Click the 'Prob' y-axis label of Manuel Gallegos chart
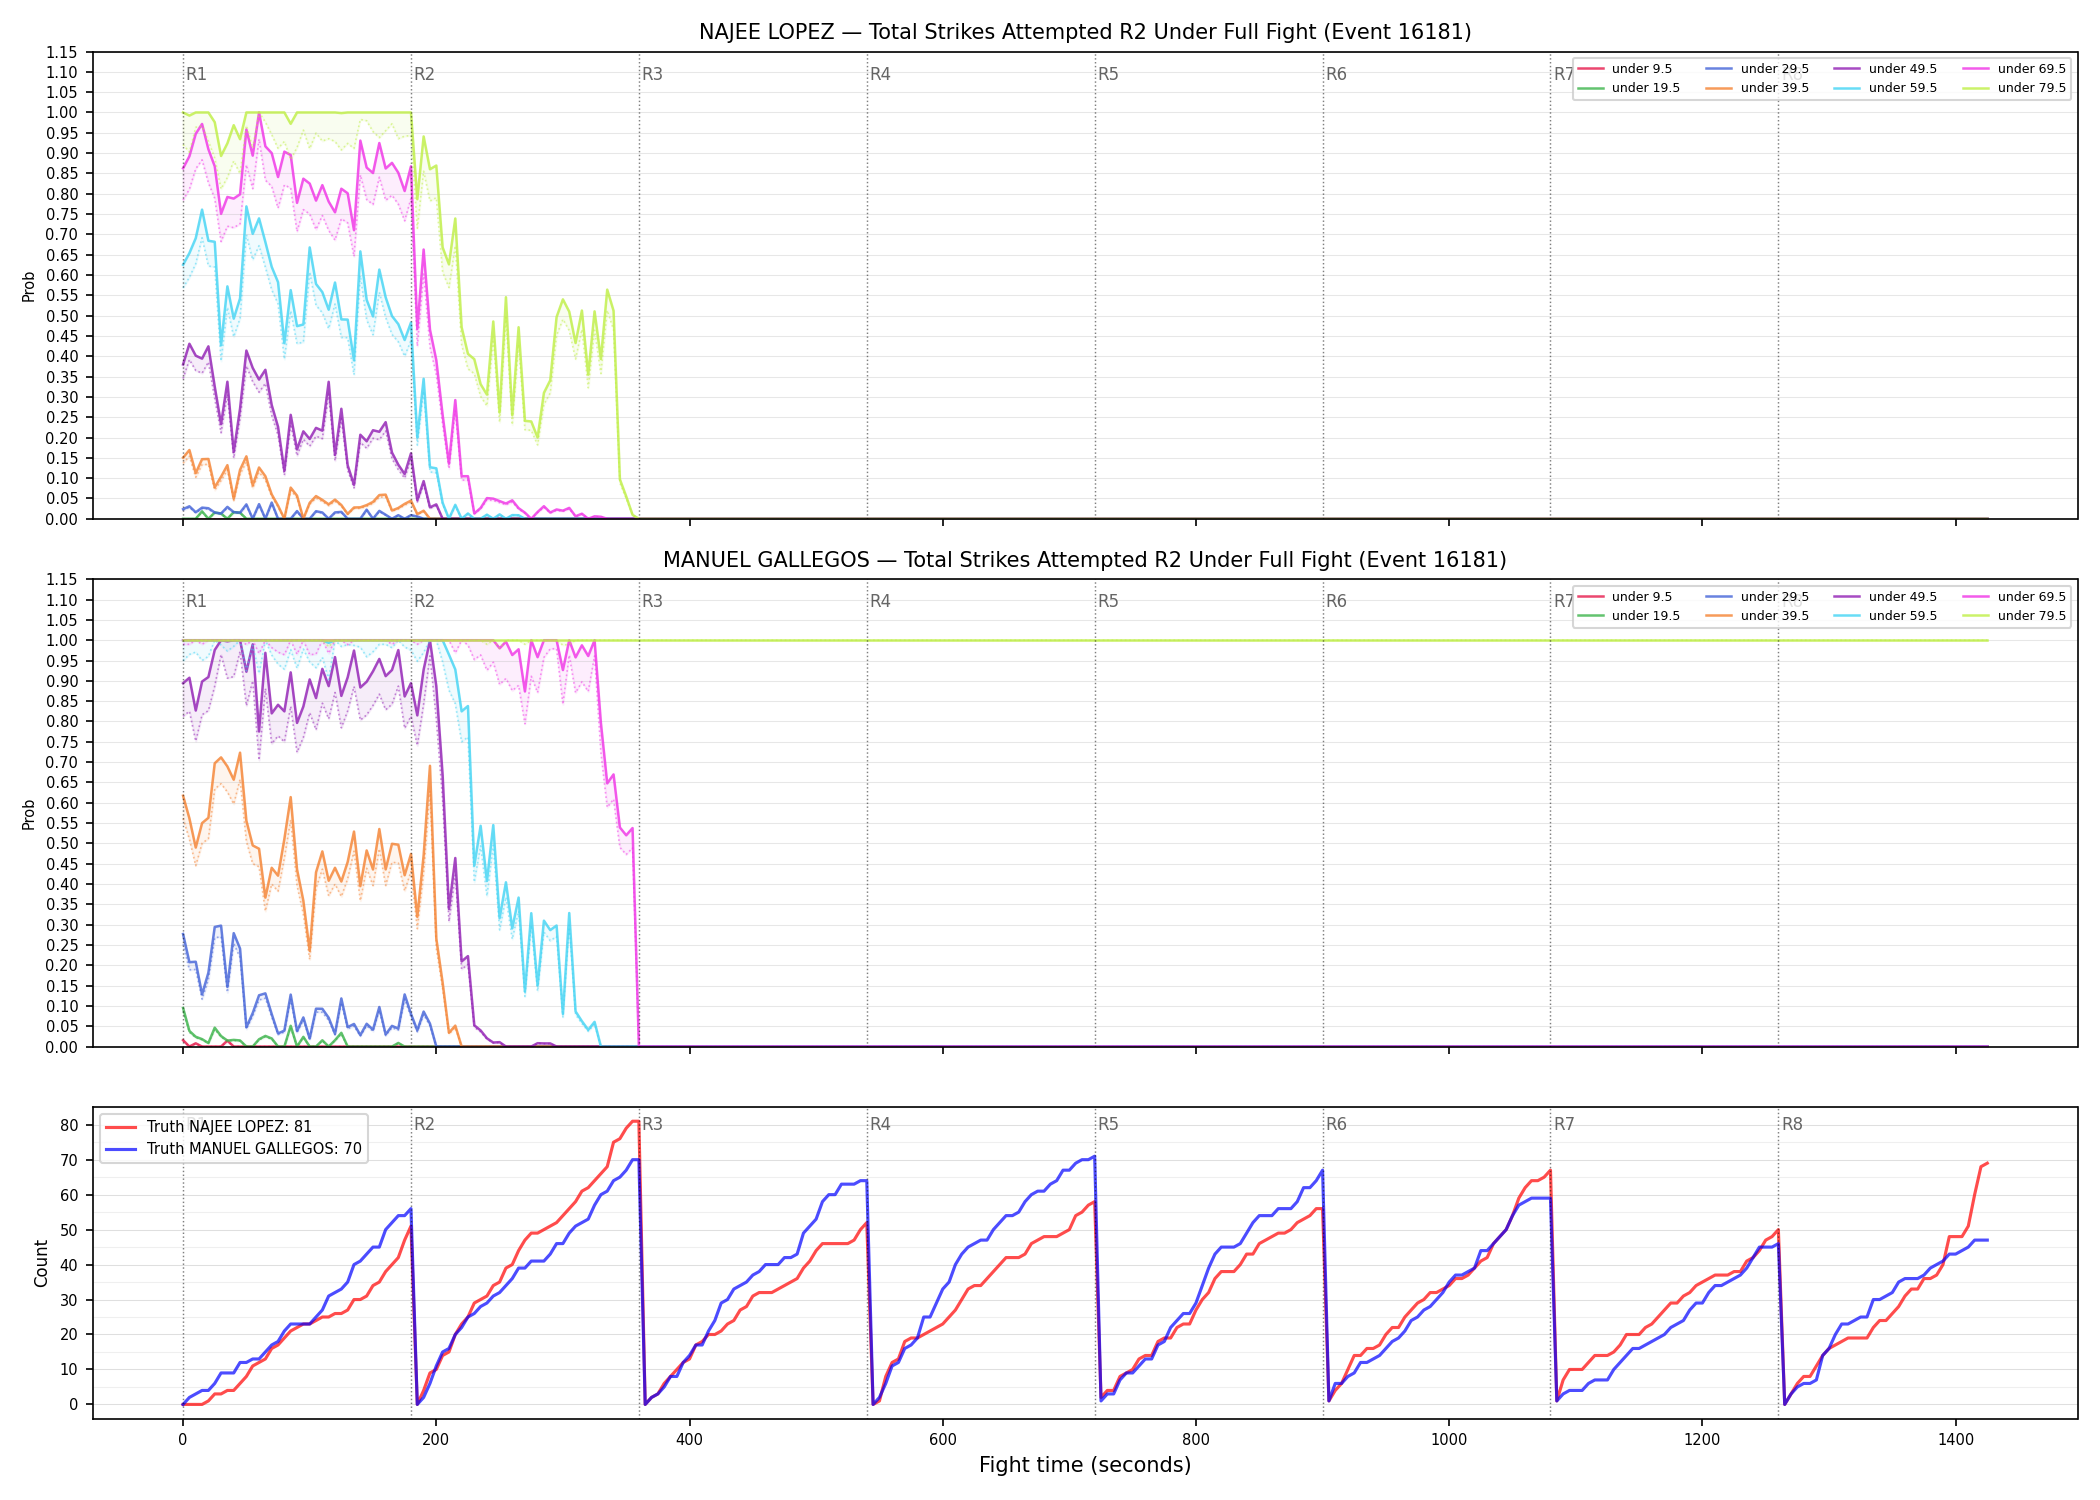Screen dimensions: 2100x1500 (29, 814)
